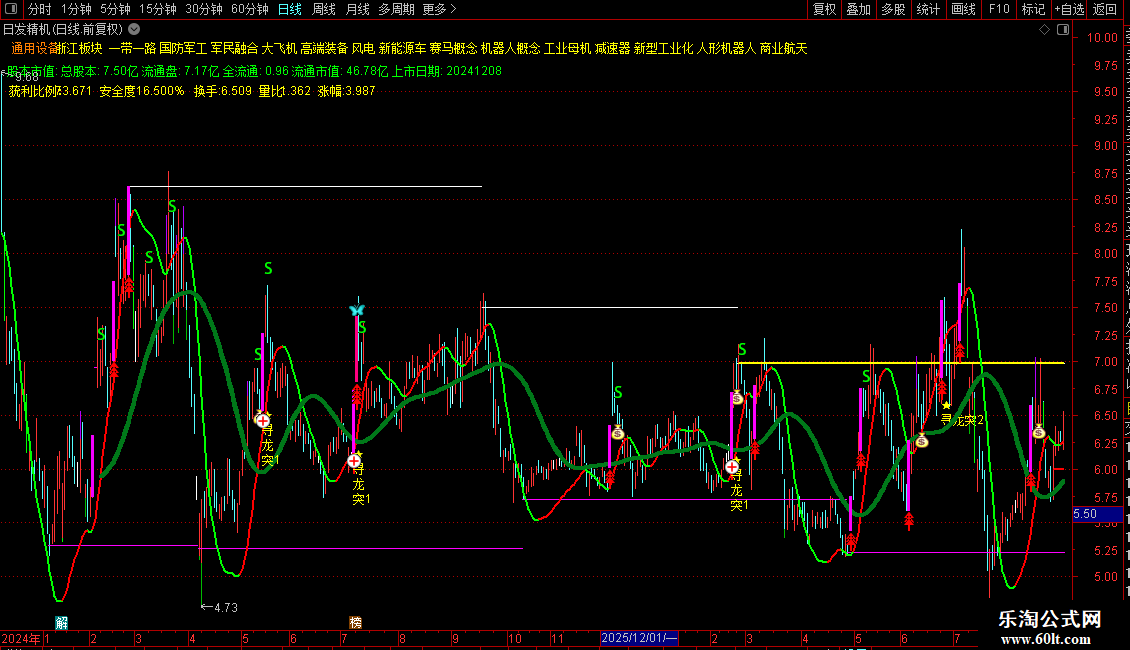Select the yellow horizontal line at 7.00
Viewport: 1130px width, 650px height.
click(x=901, y=362)
